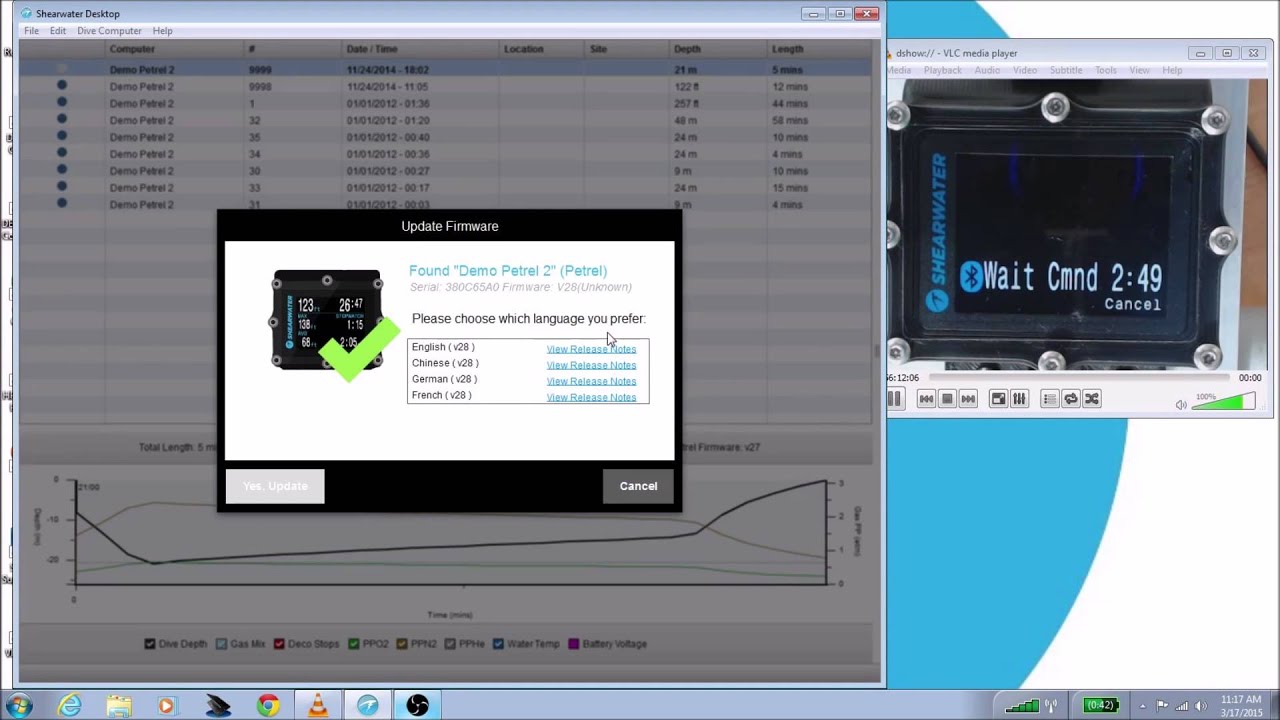Click the battery indicator in system tray
This screenshot has width=1280, height=720.
[x=1101, y=705]
